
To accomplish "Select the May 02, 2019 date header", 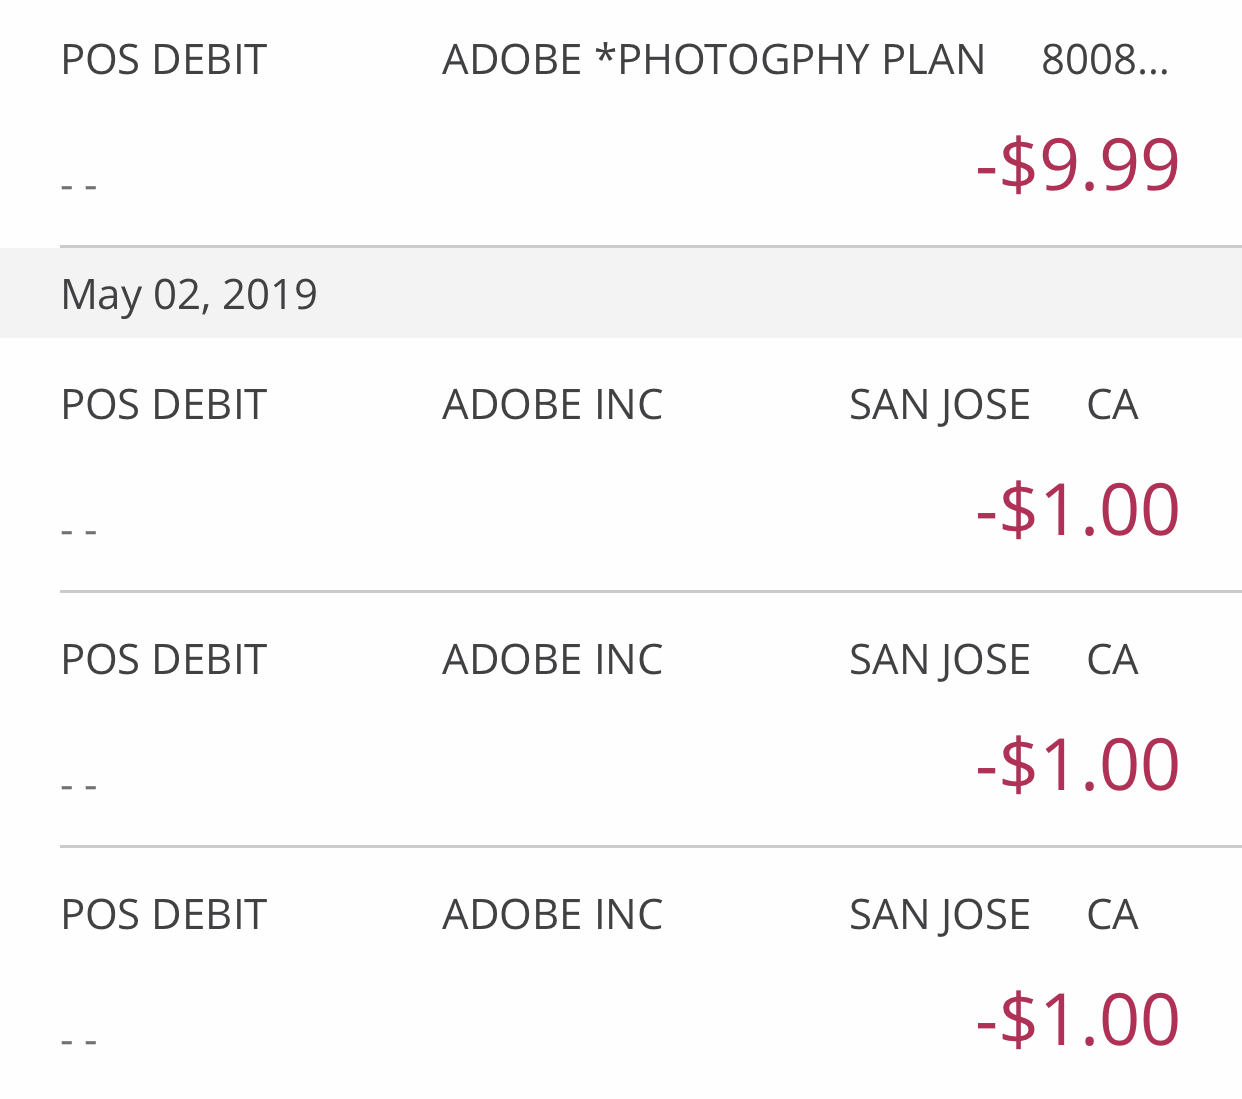I will point(189,294).
